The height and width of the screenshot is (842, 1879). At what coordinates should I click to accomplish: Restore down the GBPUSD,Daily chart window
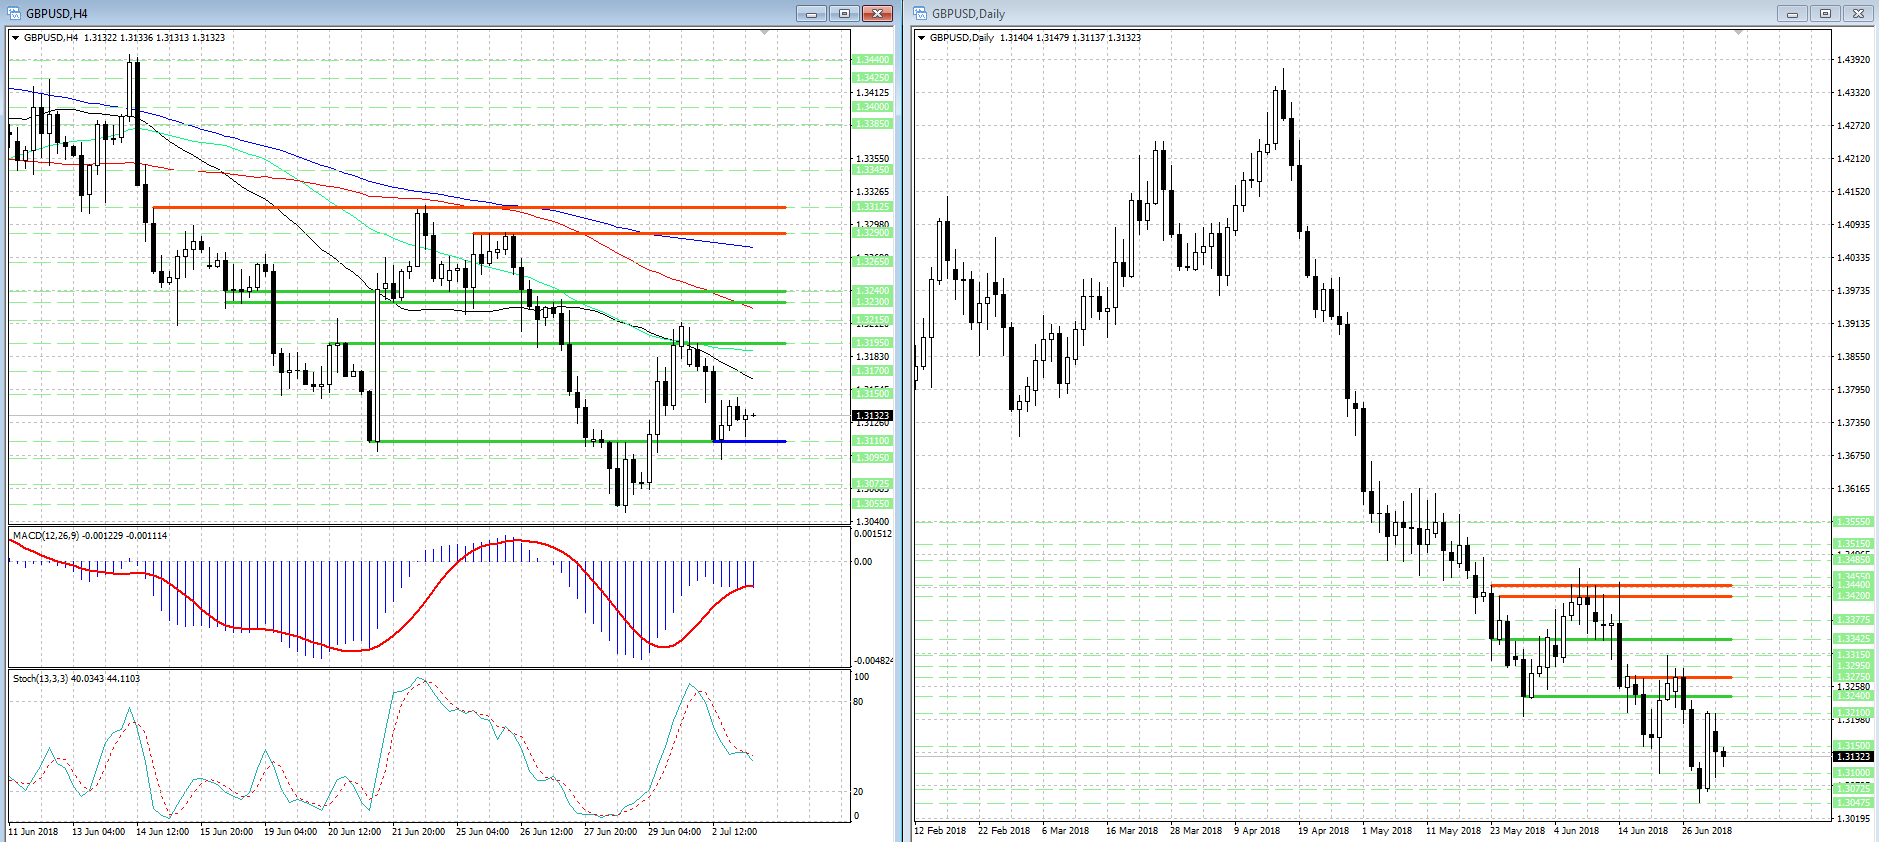click(1825, 13)
